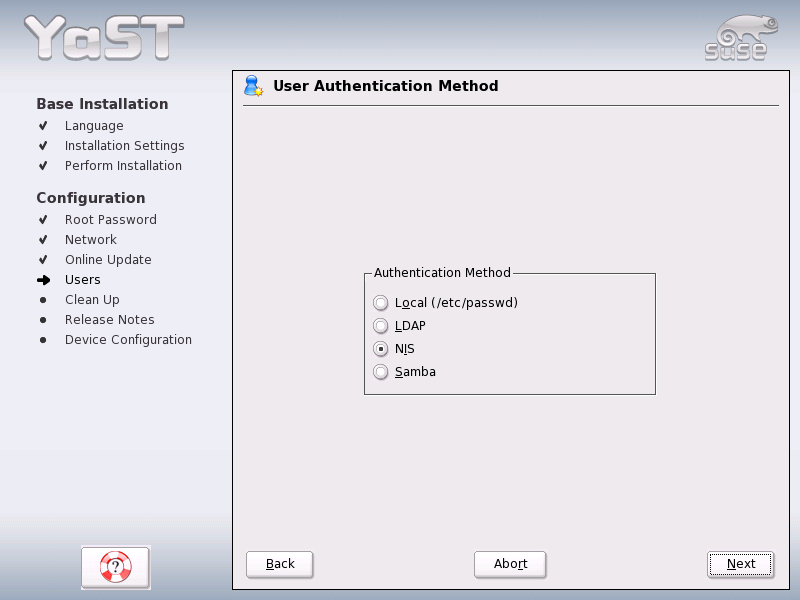This screenshot has height=600, width=800.
Task: Click the Base Installation heading
Action: pyautogui.click(x=102, y=104)
